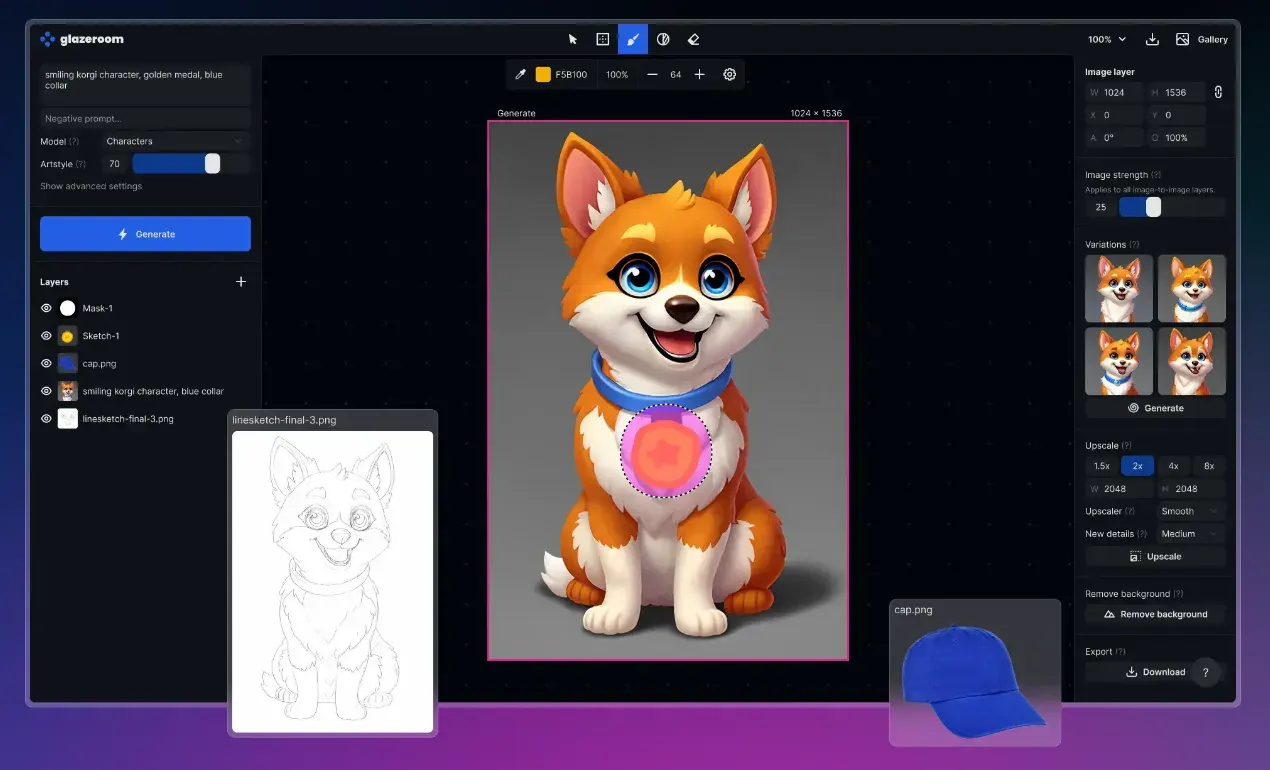Open the Model dropdown showing Characters
The height and width of the screenshot is (770, 1270).
click(175, 141)
